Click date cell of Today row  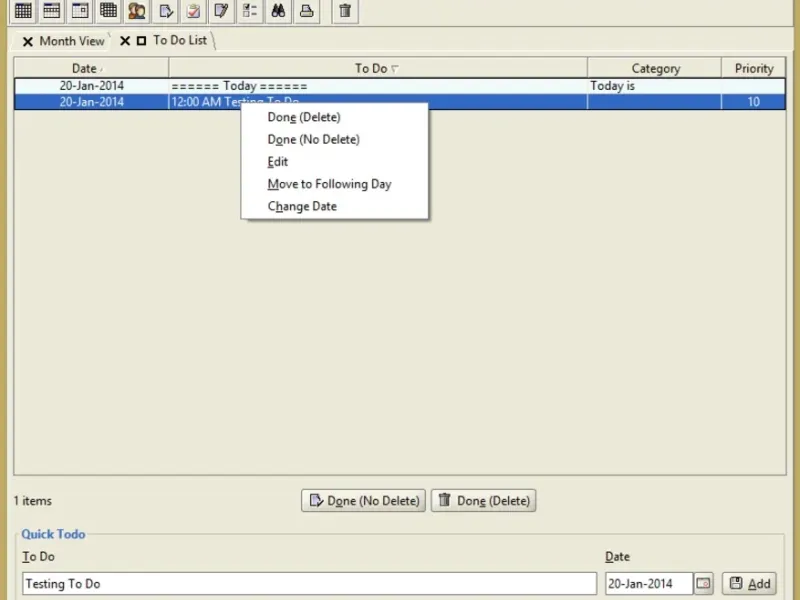(x=91, y=86)
